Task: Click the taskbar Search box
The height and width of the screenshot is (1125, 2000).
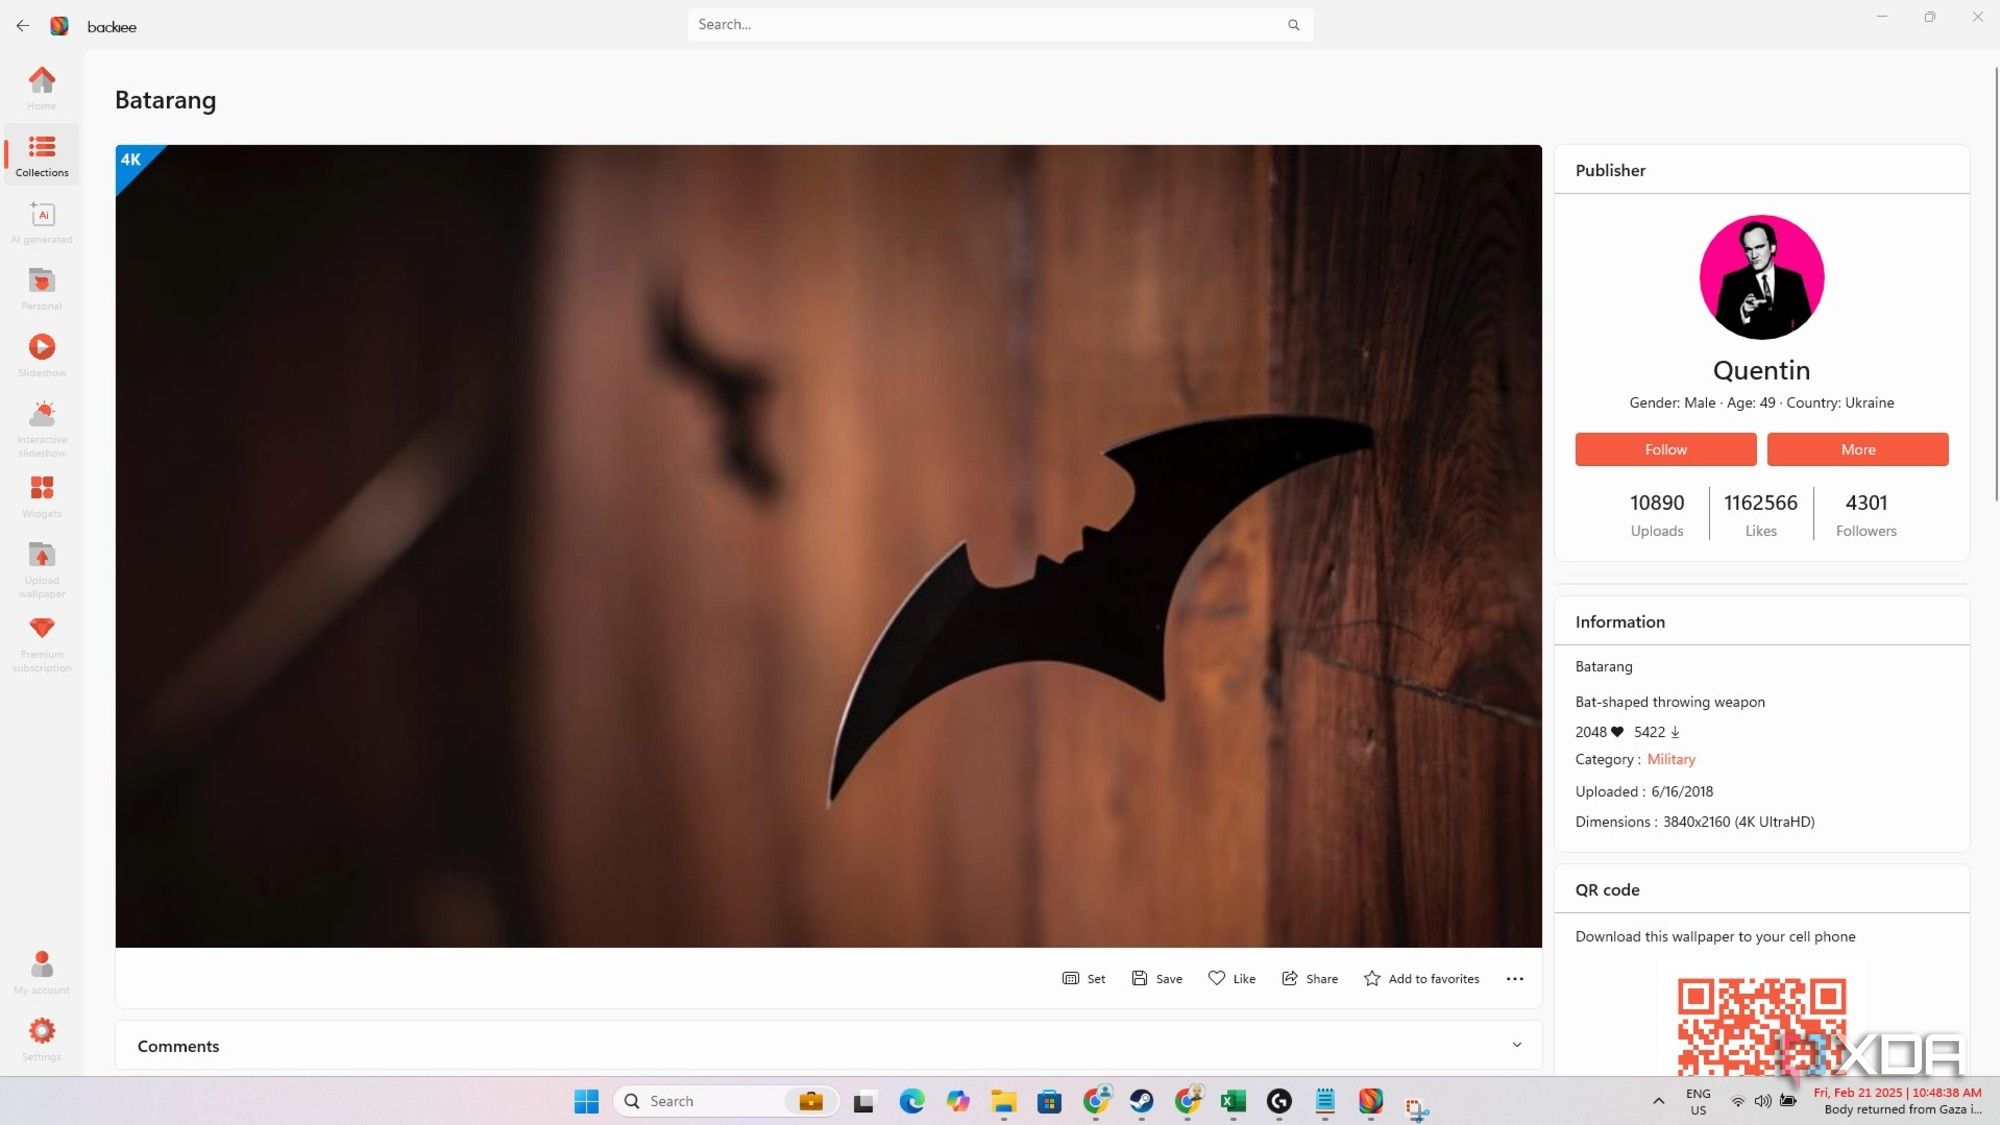Action: [x=725, y=1101]
